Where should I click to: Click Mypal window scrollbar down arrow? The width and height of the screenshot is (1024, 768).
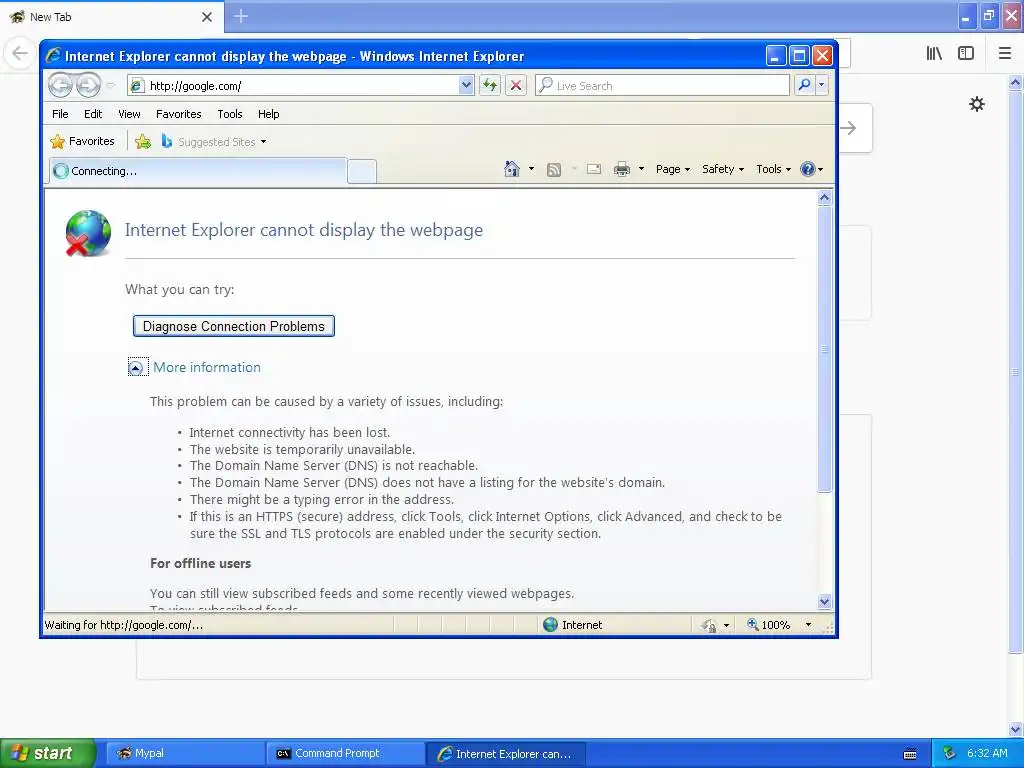click(1016, 729)
